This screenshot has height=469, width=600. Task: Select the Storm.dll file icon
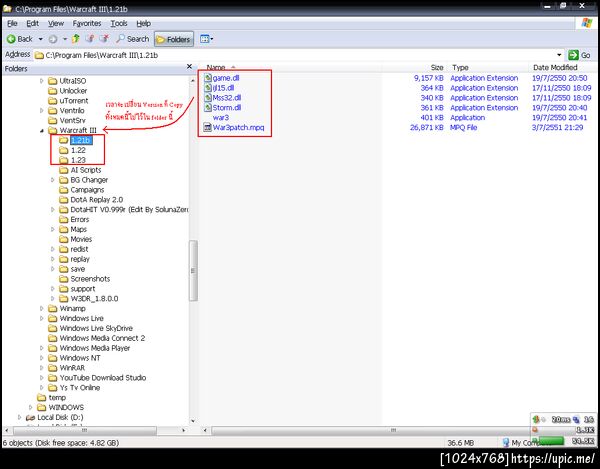(x=208, y=108)
